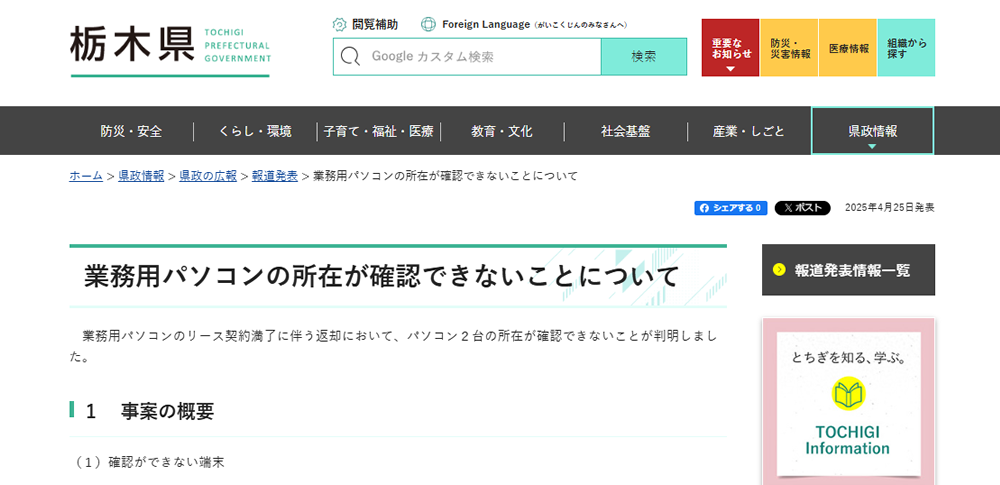Viewport: 1000px width, 485px height.
Task: Post the page on X
Action: 802,208
